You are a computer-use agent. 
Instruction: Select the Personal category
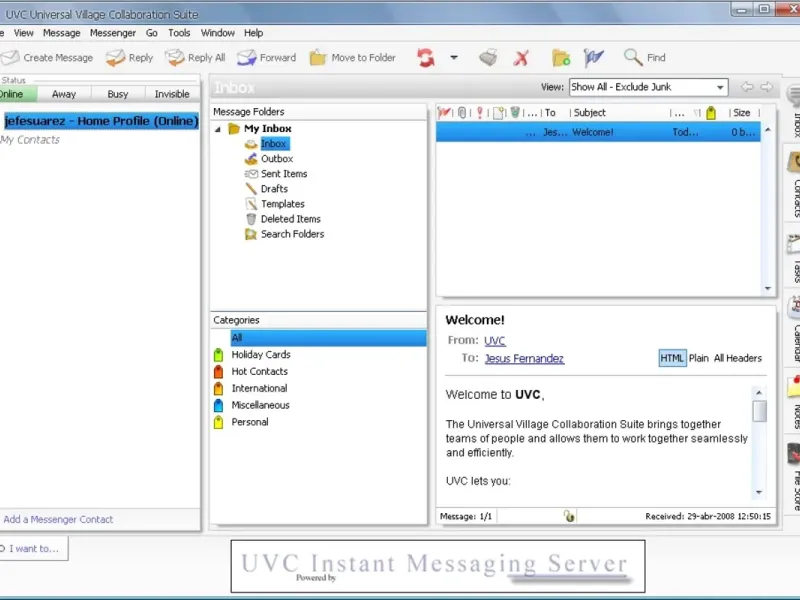[x=250, y=422]
